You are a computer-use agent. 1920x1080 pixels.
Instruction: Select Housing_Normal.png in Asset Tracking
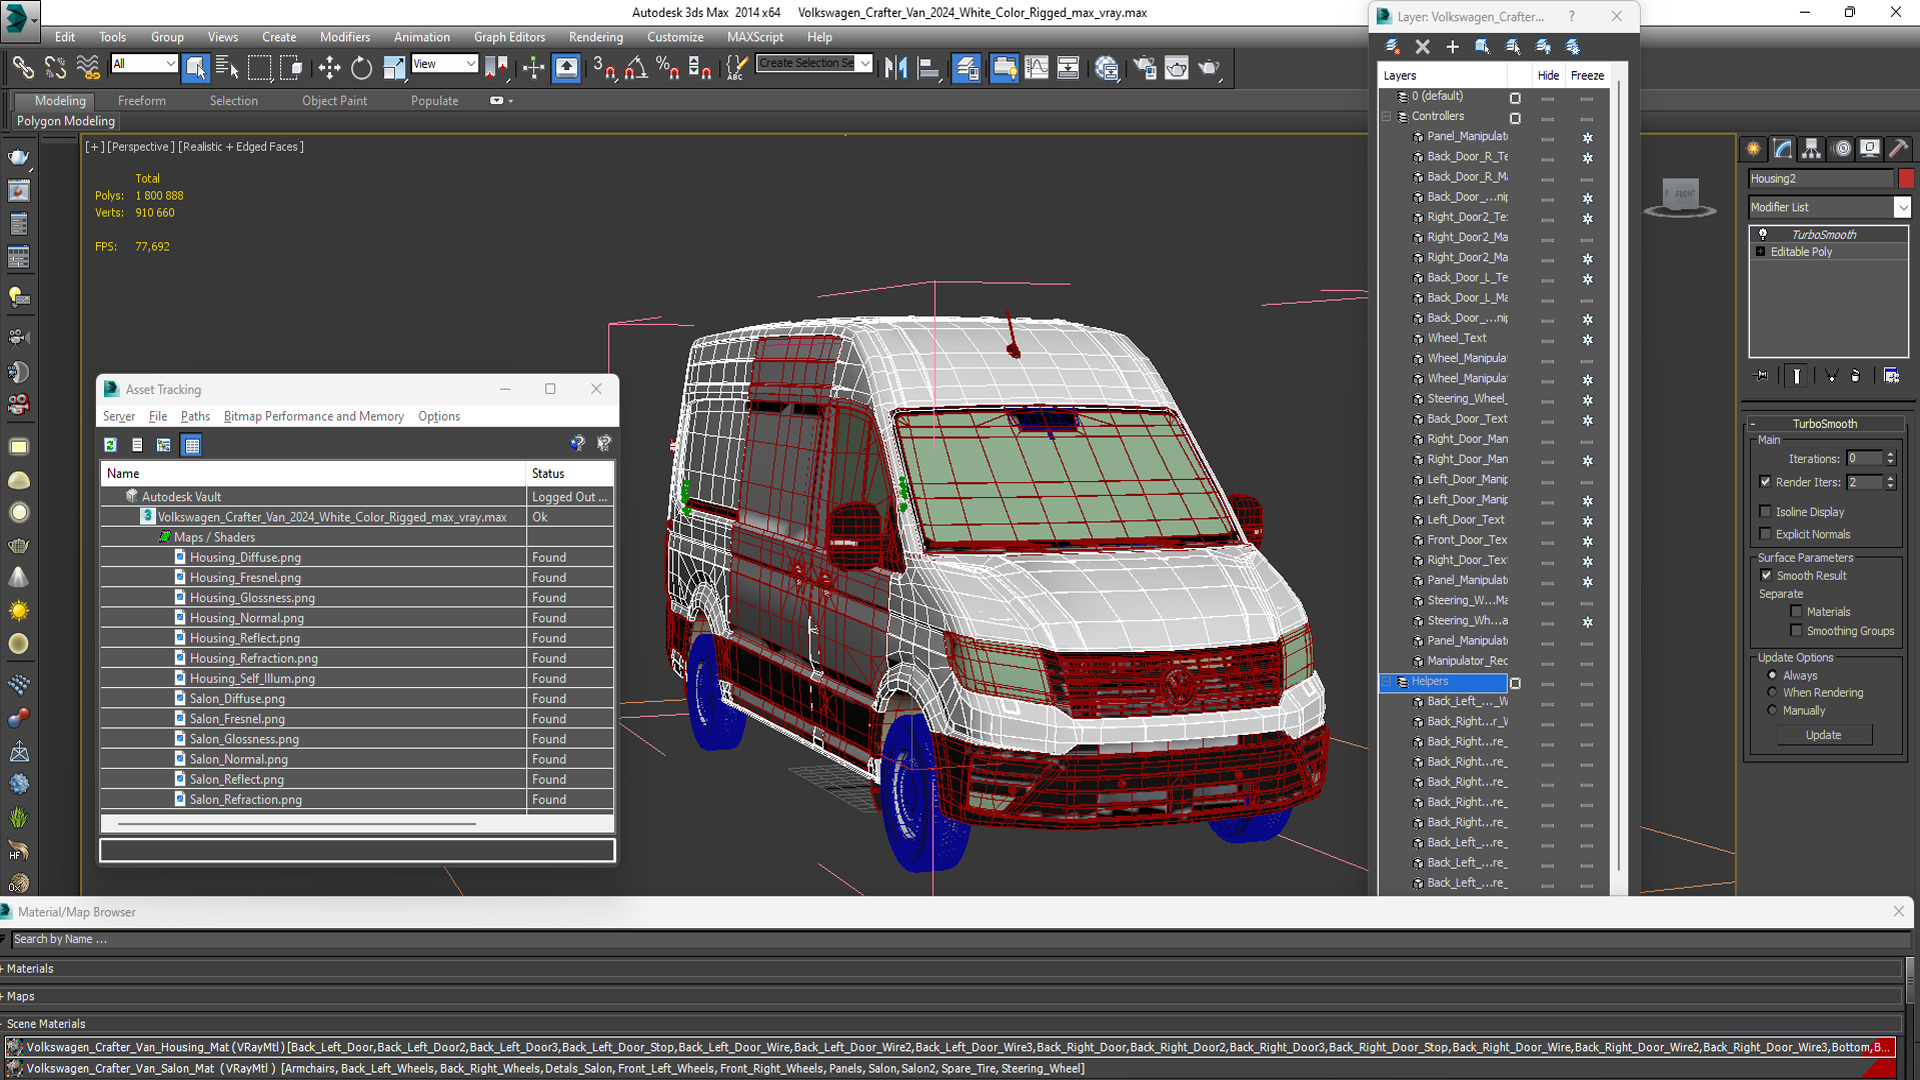pyautogui.click(x=246, y=618)
